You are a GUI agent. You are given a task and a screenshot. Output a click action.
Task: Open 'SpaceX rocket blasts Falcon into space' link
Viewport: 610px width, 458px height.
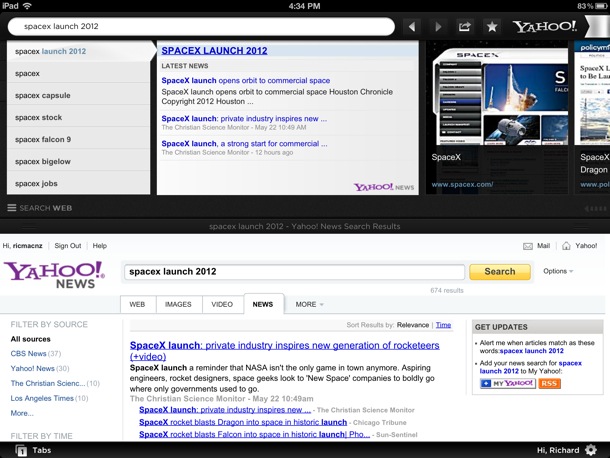pos(254,434)
